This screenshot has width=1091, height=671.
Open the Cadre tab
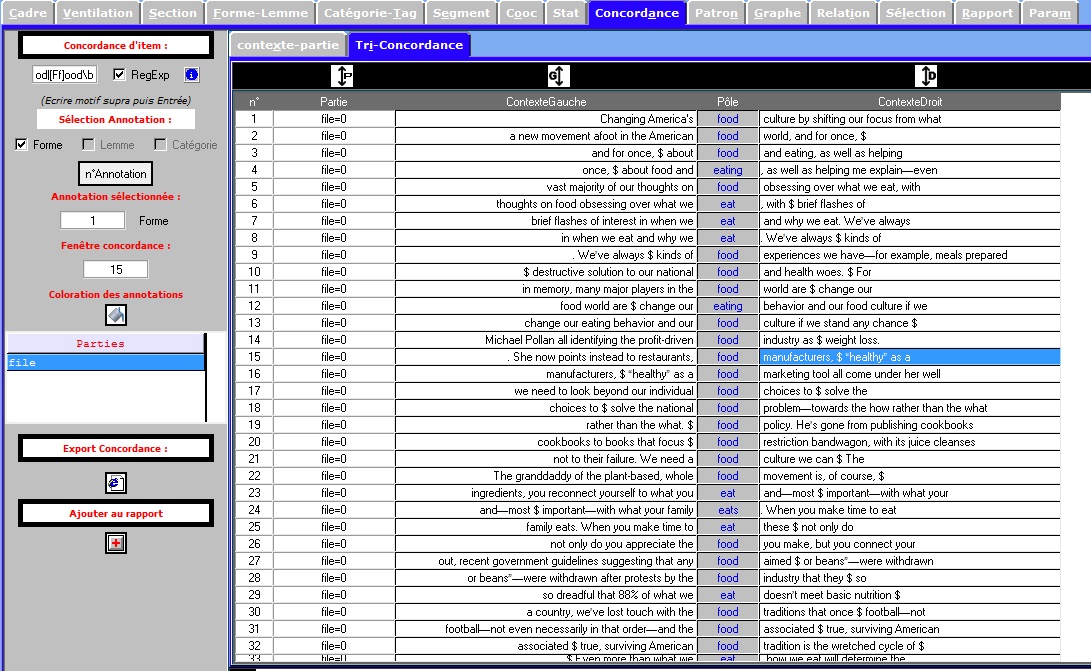click(28, 13)
